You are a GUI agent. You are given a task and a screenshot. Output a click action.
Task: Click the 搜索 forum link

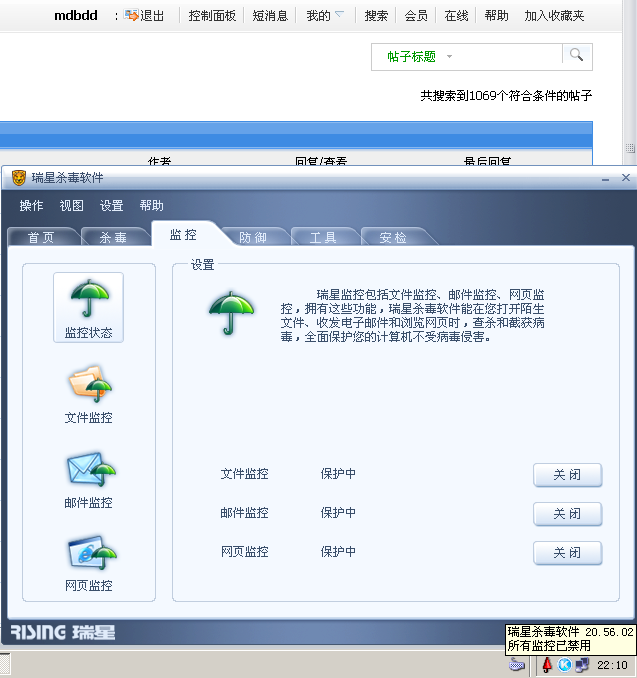[376, 16]
